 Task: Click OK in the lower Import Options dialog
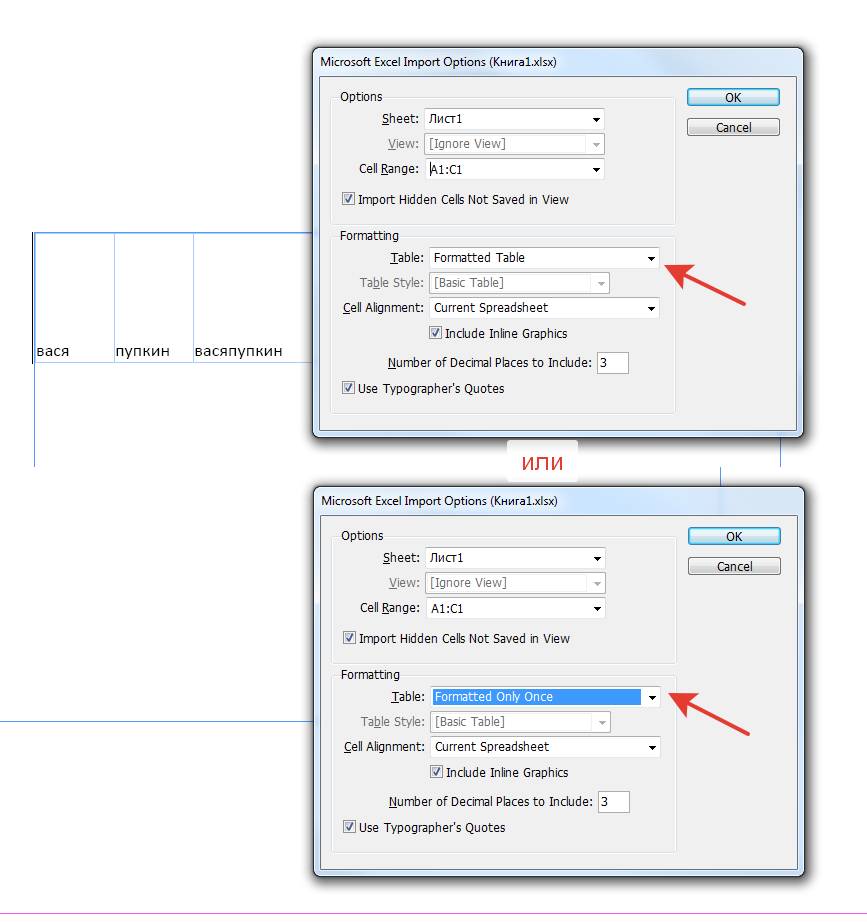click(734, 536)
